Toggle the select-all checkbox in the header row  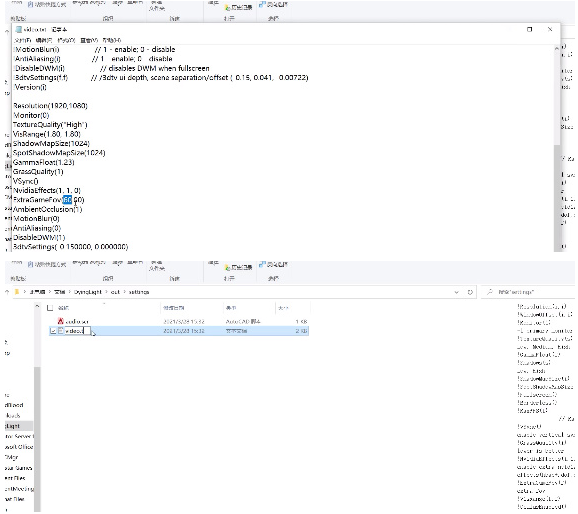tap(50, 308)
